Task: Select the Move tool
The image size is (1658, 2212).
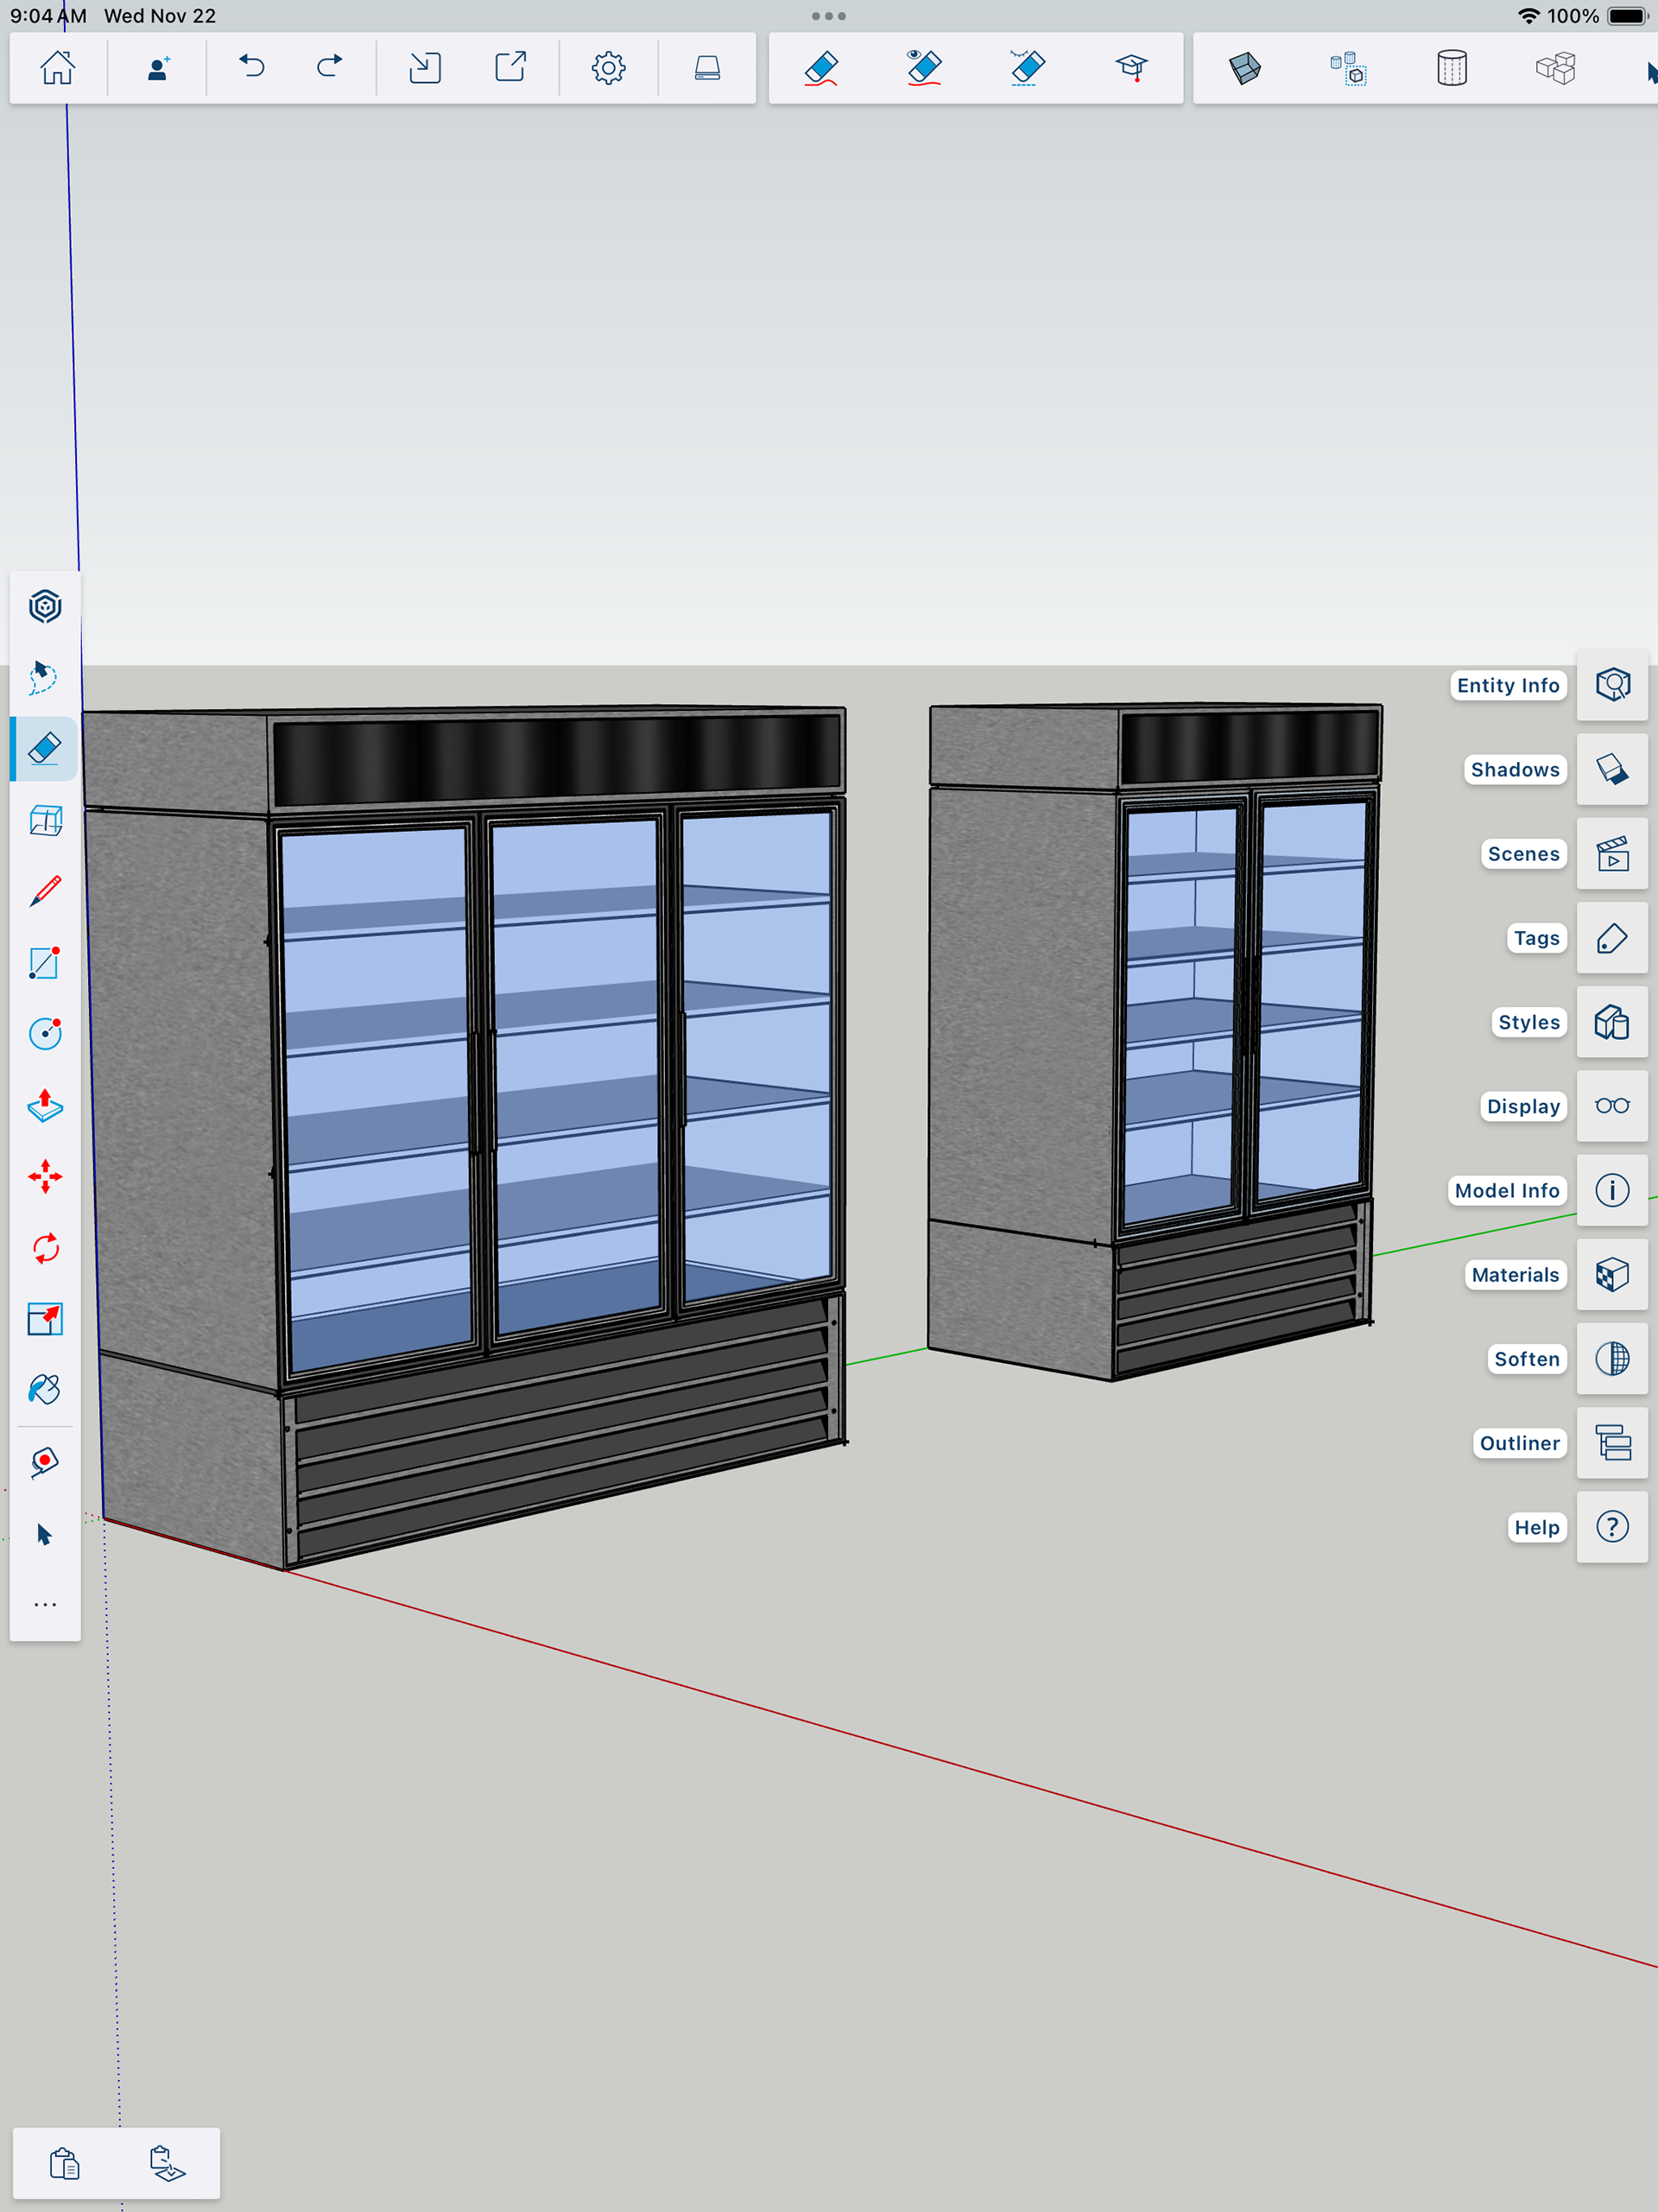Action: [45, 1177]
